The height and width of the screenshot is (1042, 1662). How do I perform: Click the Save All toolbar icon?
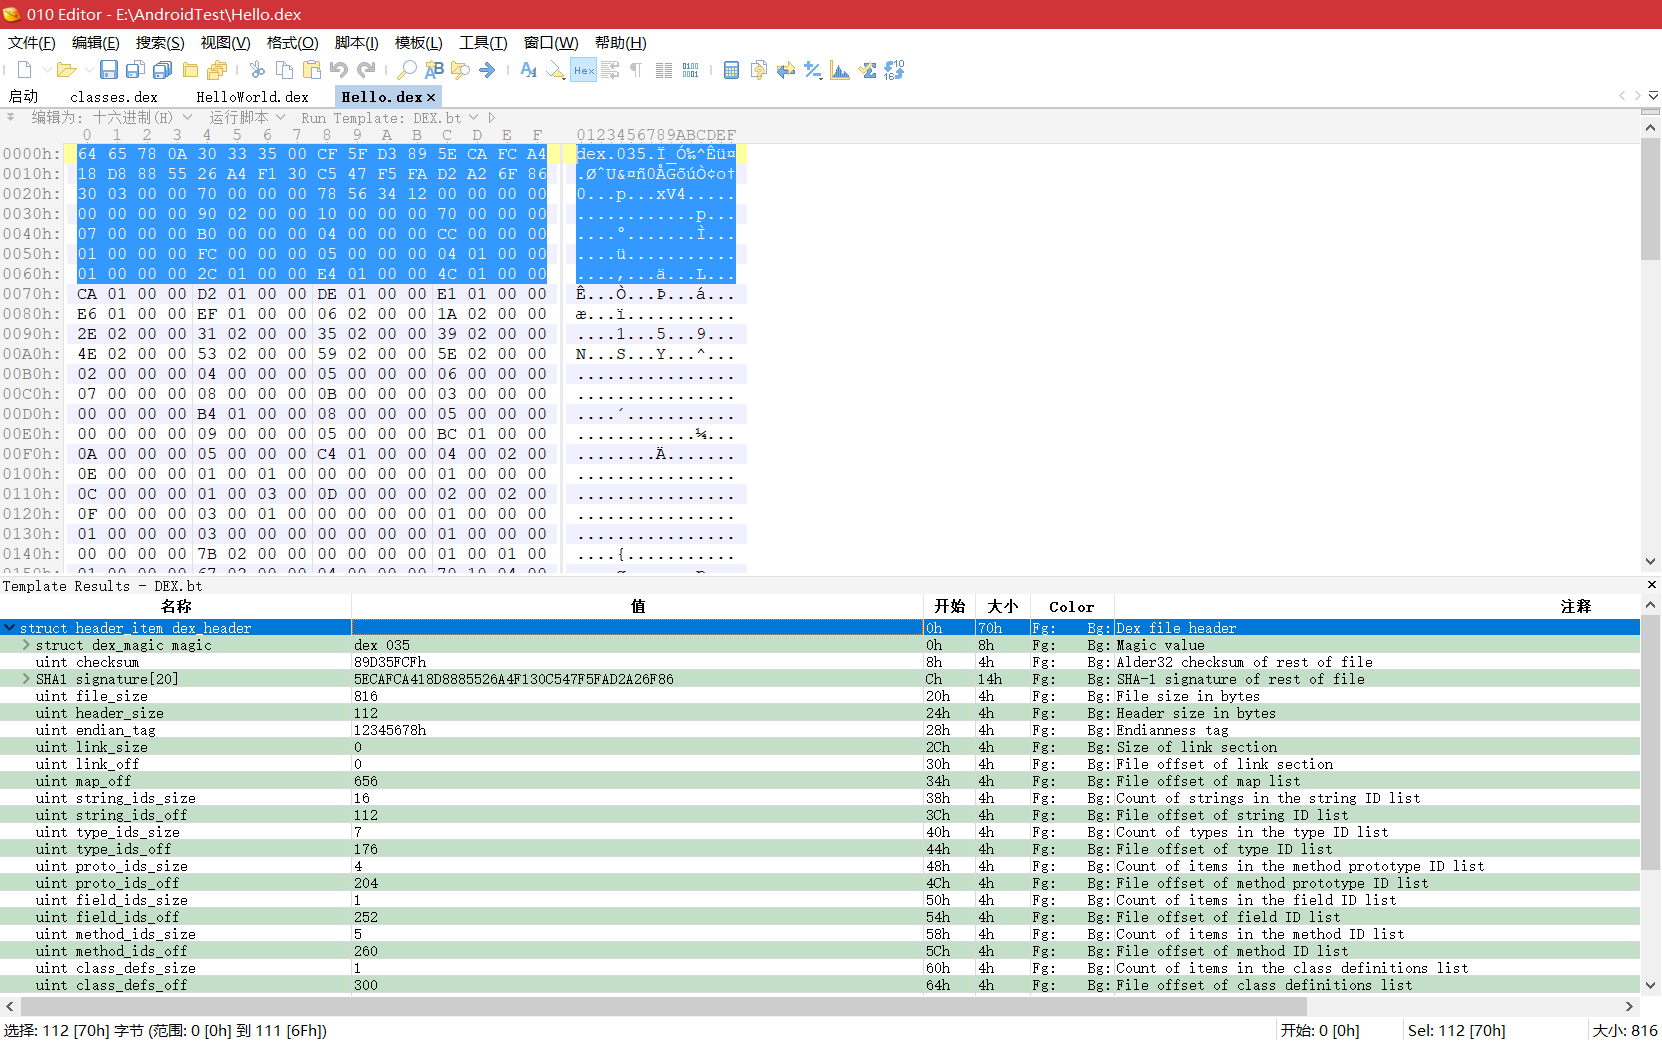point(162,70)
